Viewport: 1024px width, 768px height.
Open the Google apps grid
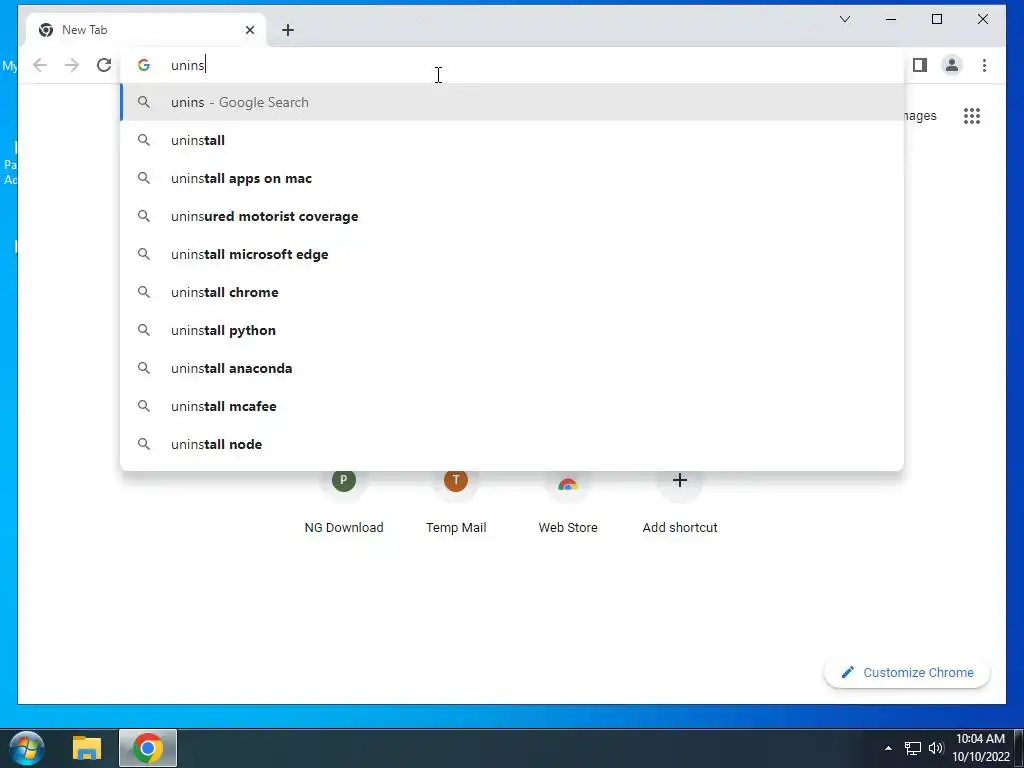[972, 116]
